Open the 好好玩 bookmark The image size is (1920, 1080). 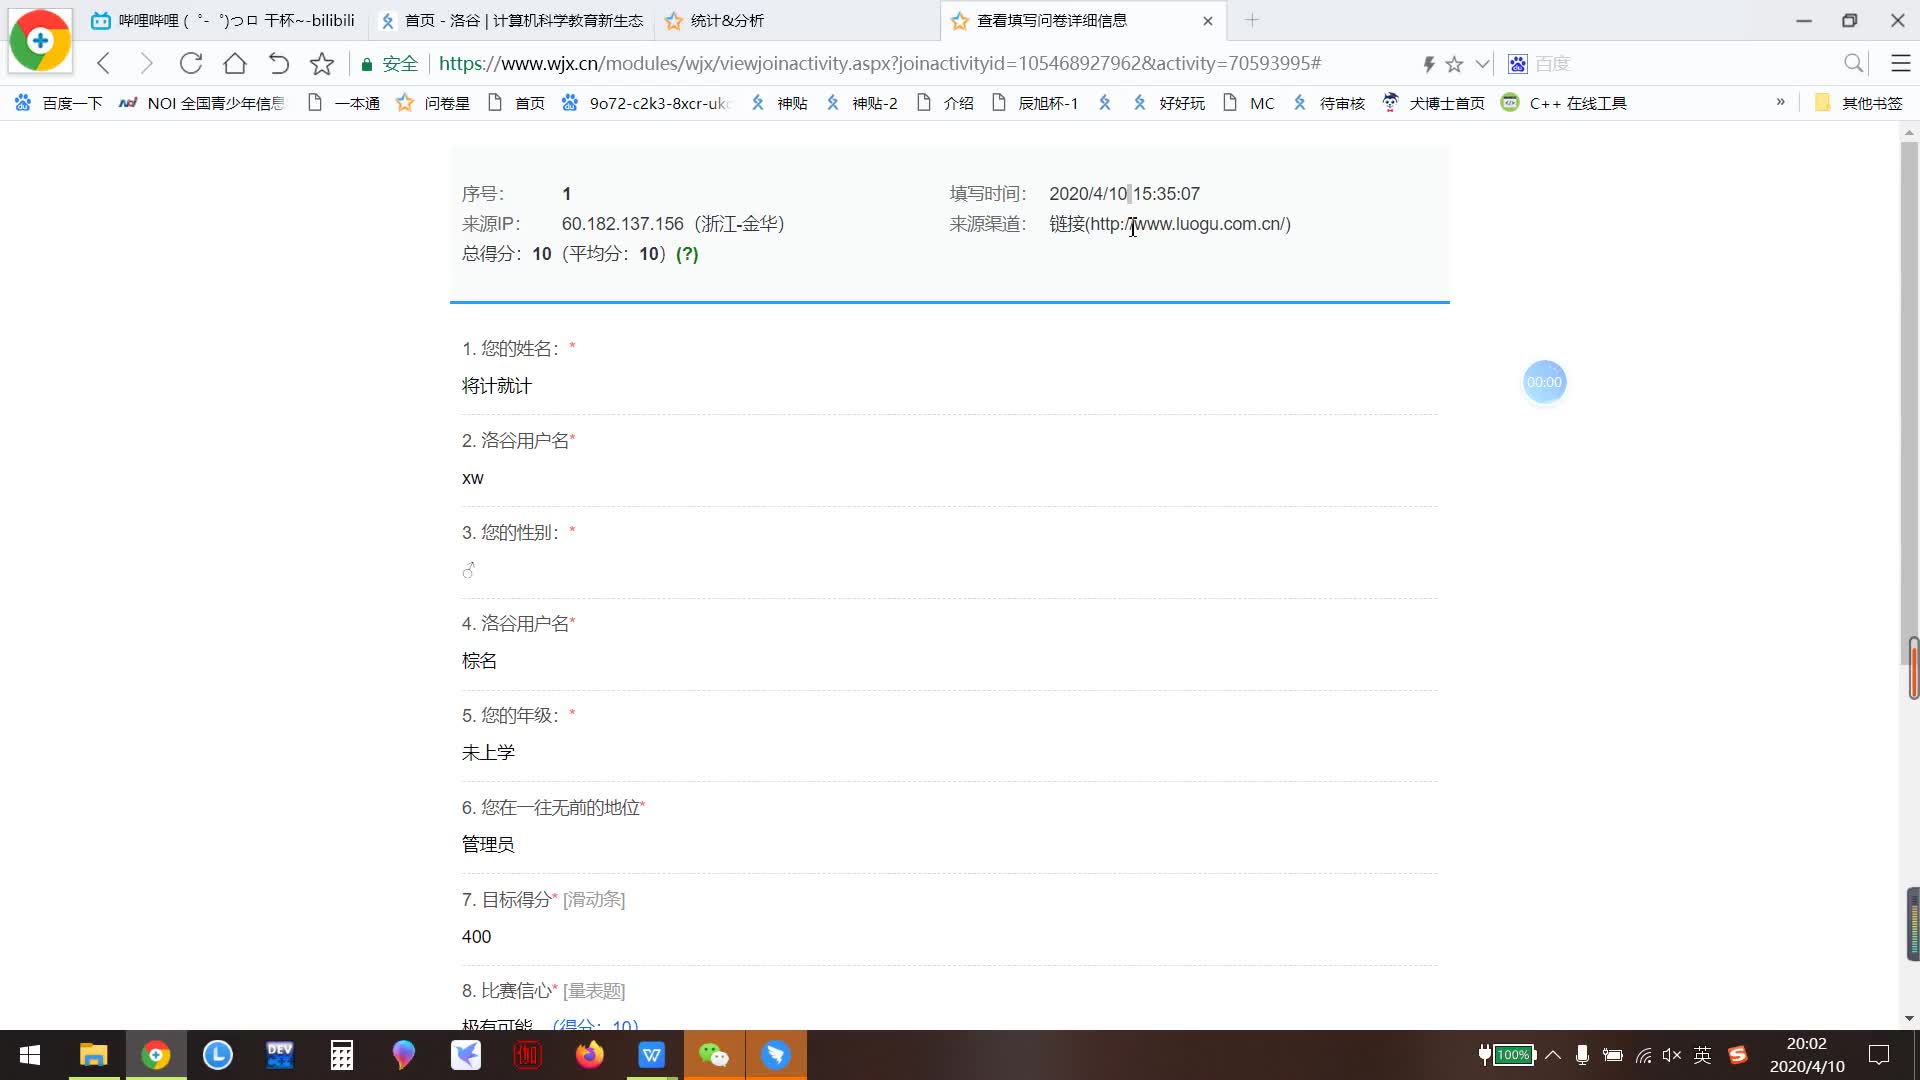[1169, 103]
